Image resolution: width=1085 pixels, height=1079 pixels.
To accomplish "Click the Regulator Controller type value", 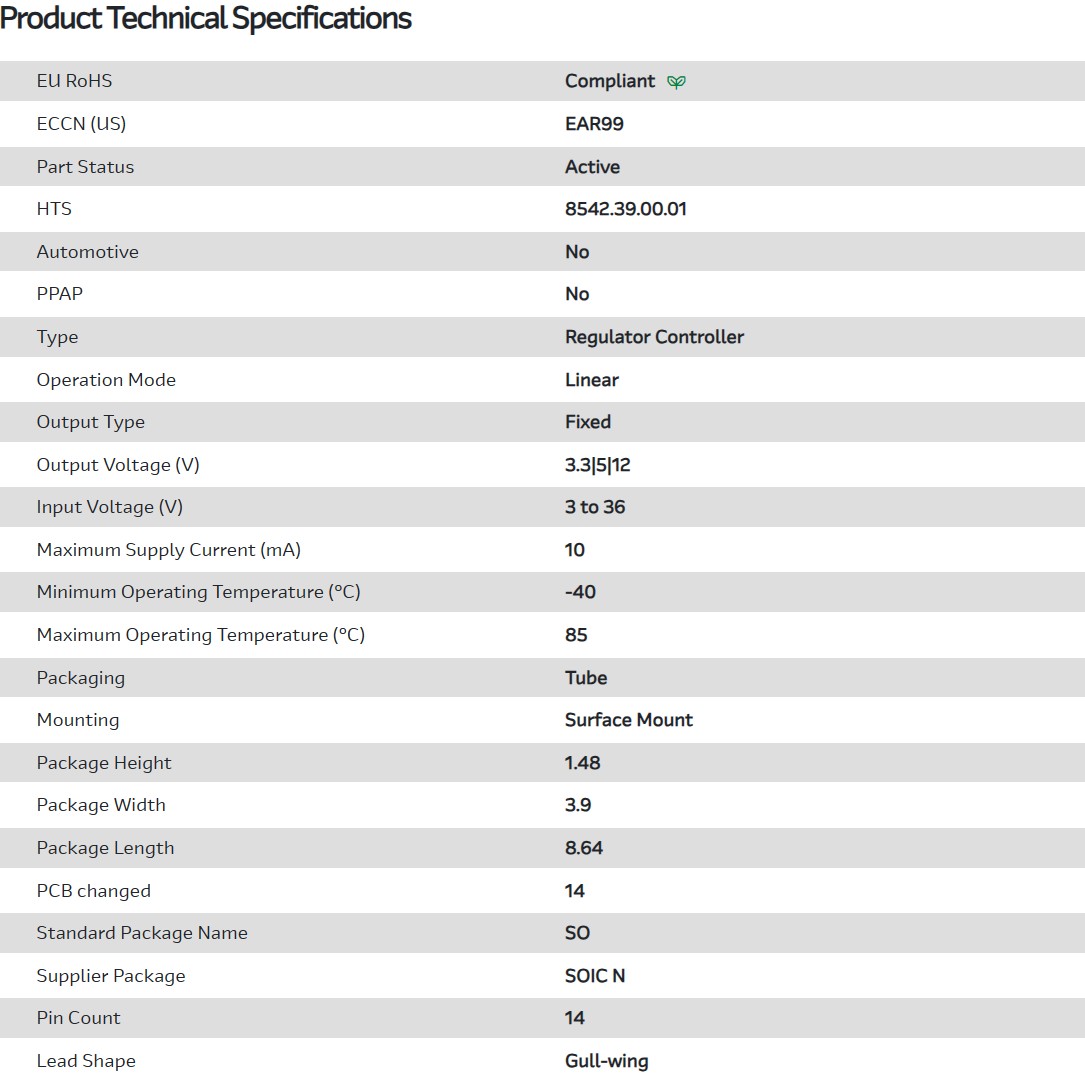I will (654, 337).
